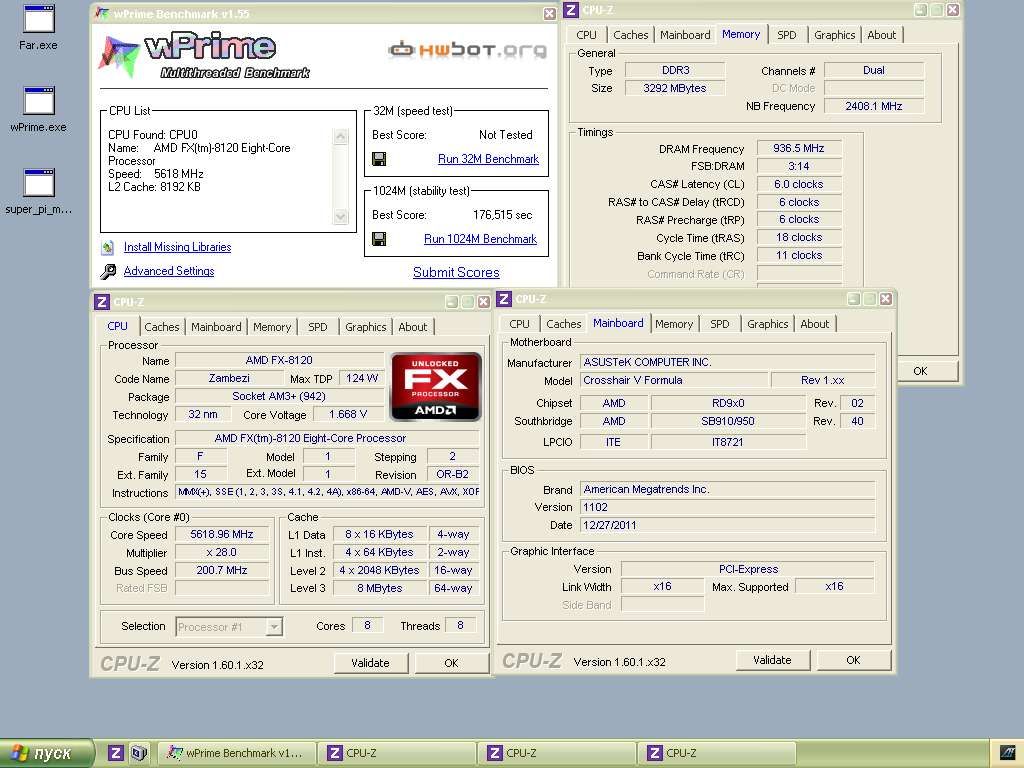Viewport: 1024px width, 768px height.
Task: Open the Start (пуск) menu
Action: [x=45, y=753]
